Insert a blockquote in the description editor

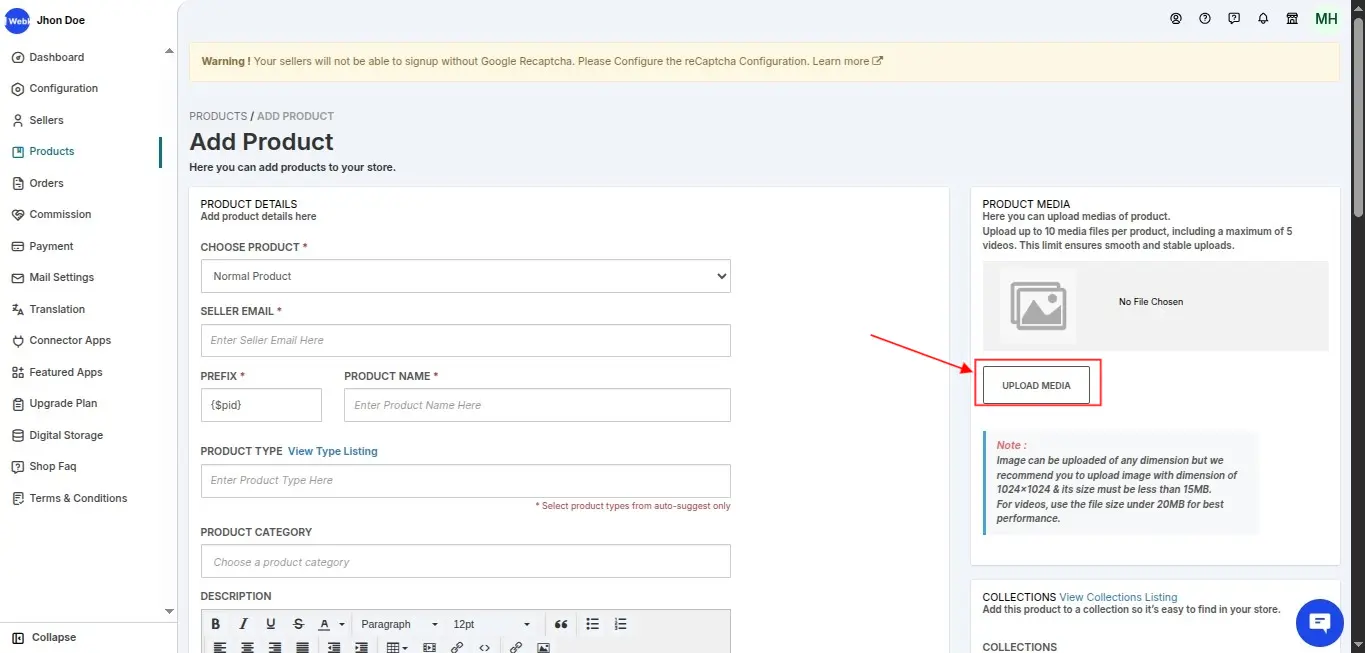[561, 624]
